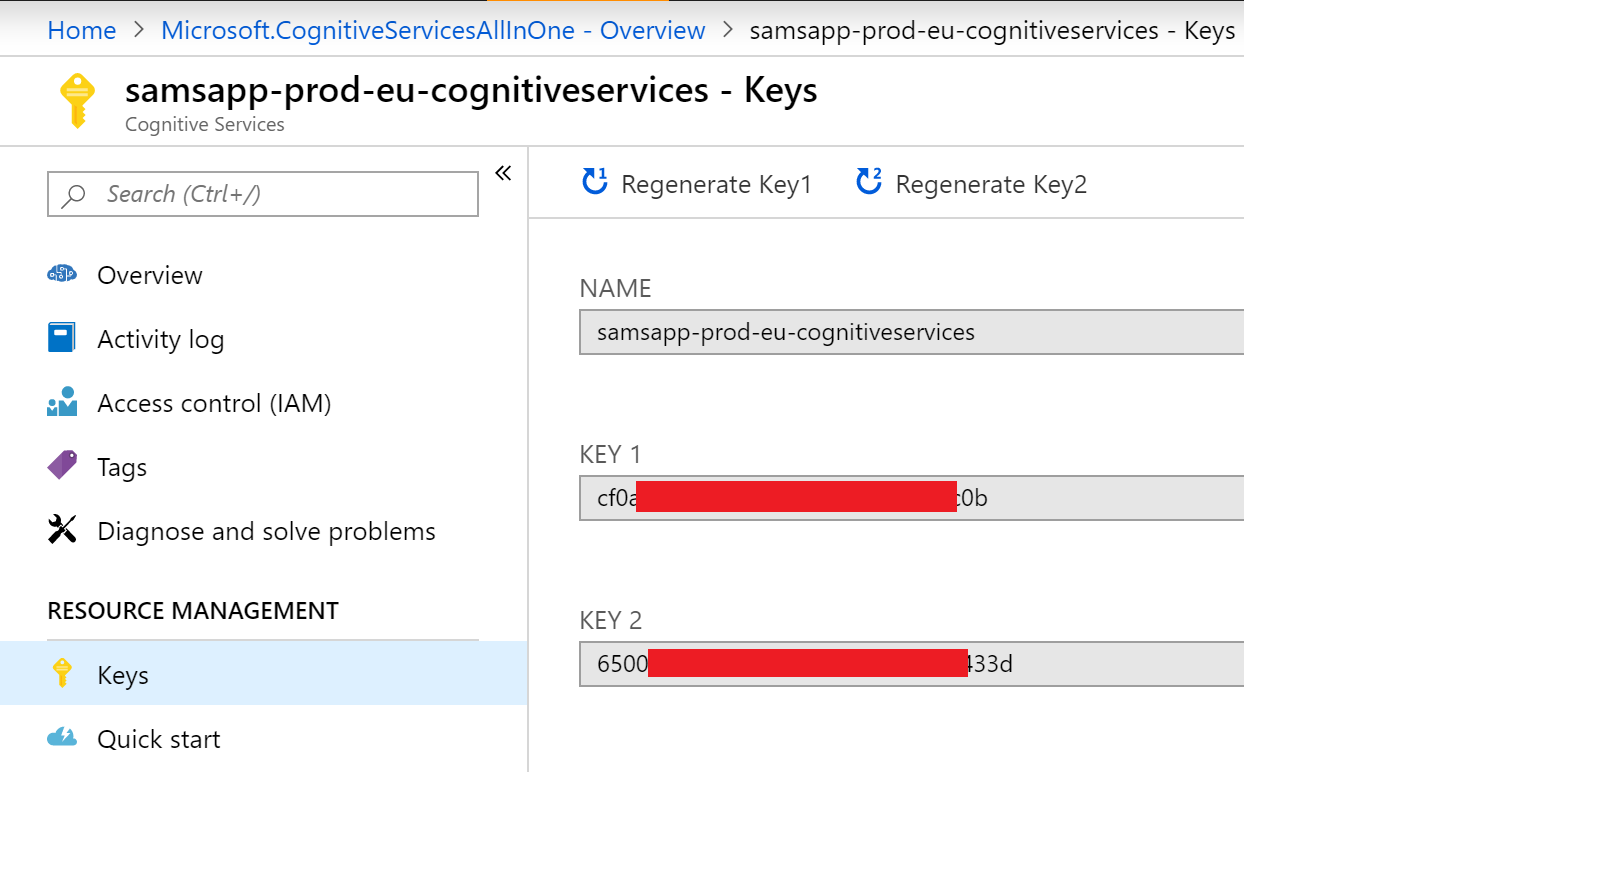The height and width of the screenshot is (880, 1600).
Task: Collapse the sidebar with double chevron
Action: [x=503, y=173]
